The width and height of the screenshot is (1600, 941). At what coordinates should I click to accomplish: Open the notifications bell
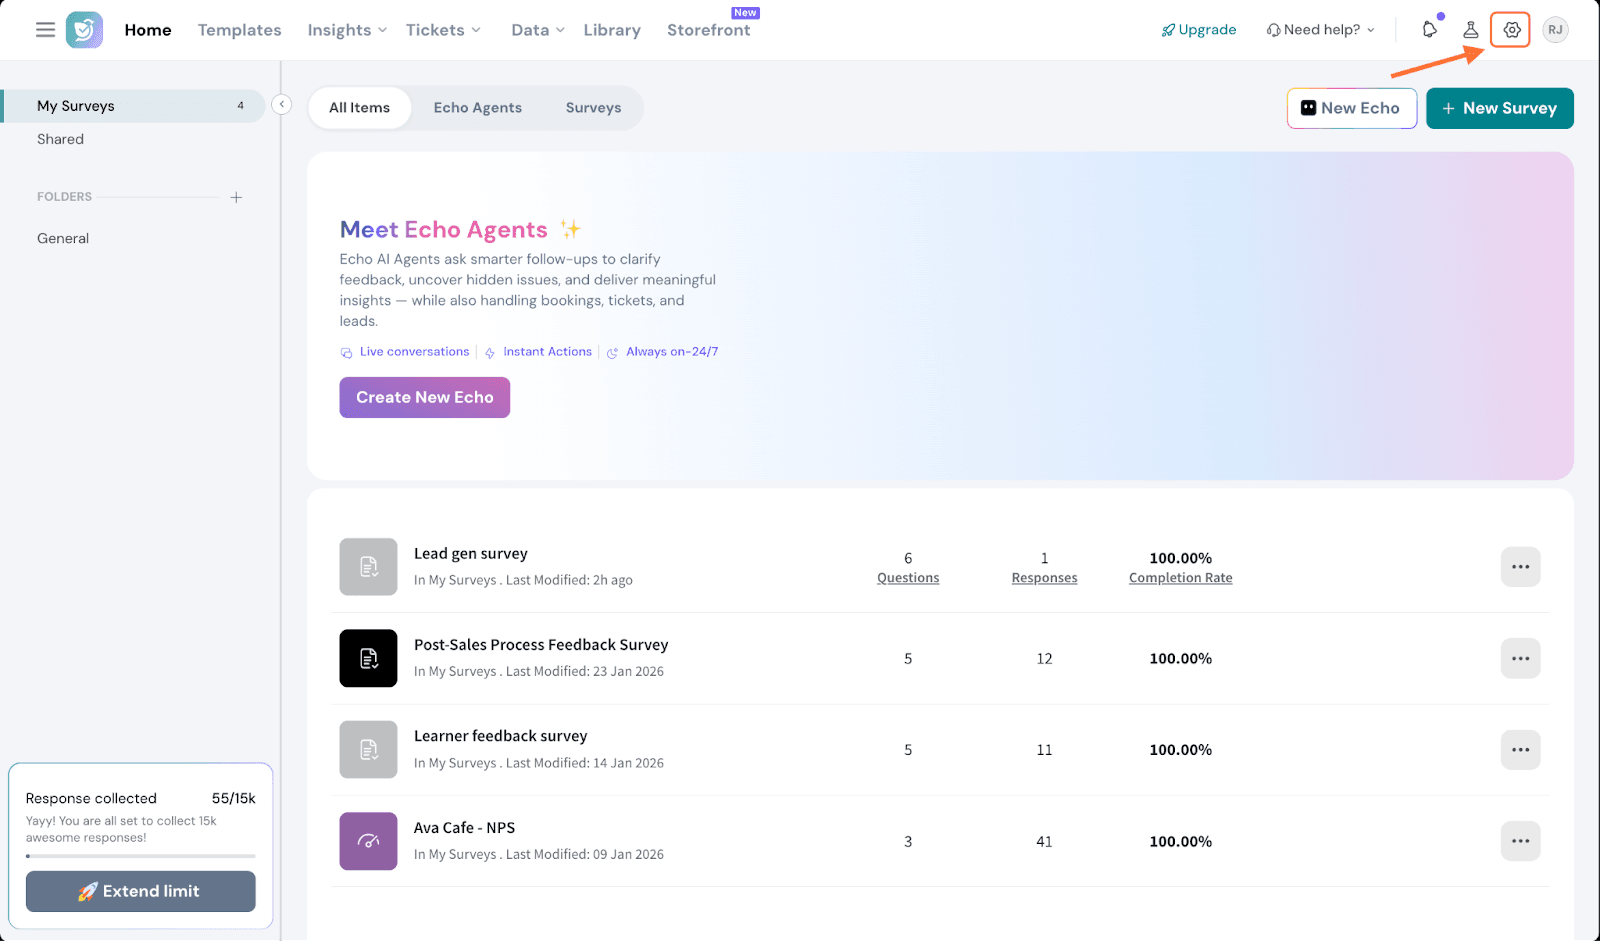coord(1429,30)
